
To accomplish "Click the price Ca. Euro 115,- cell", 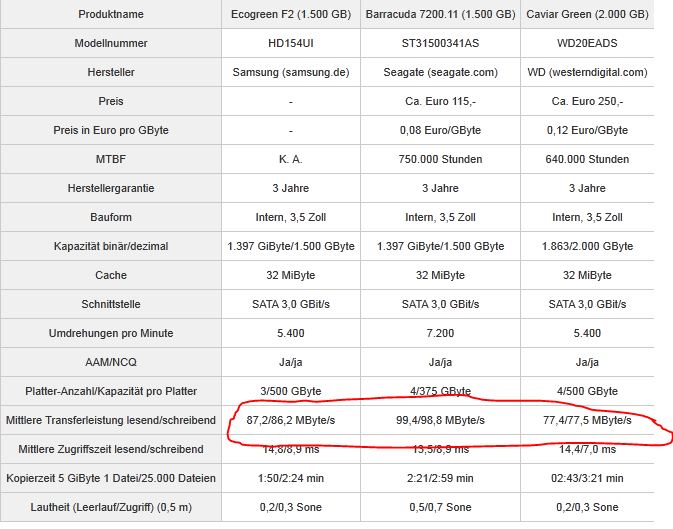I will (x=439, y=102).
